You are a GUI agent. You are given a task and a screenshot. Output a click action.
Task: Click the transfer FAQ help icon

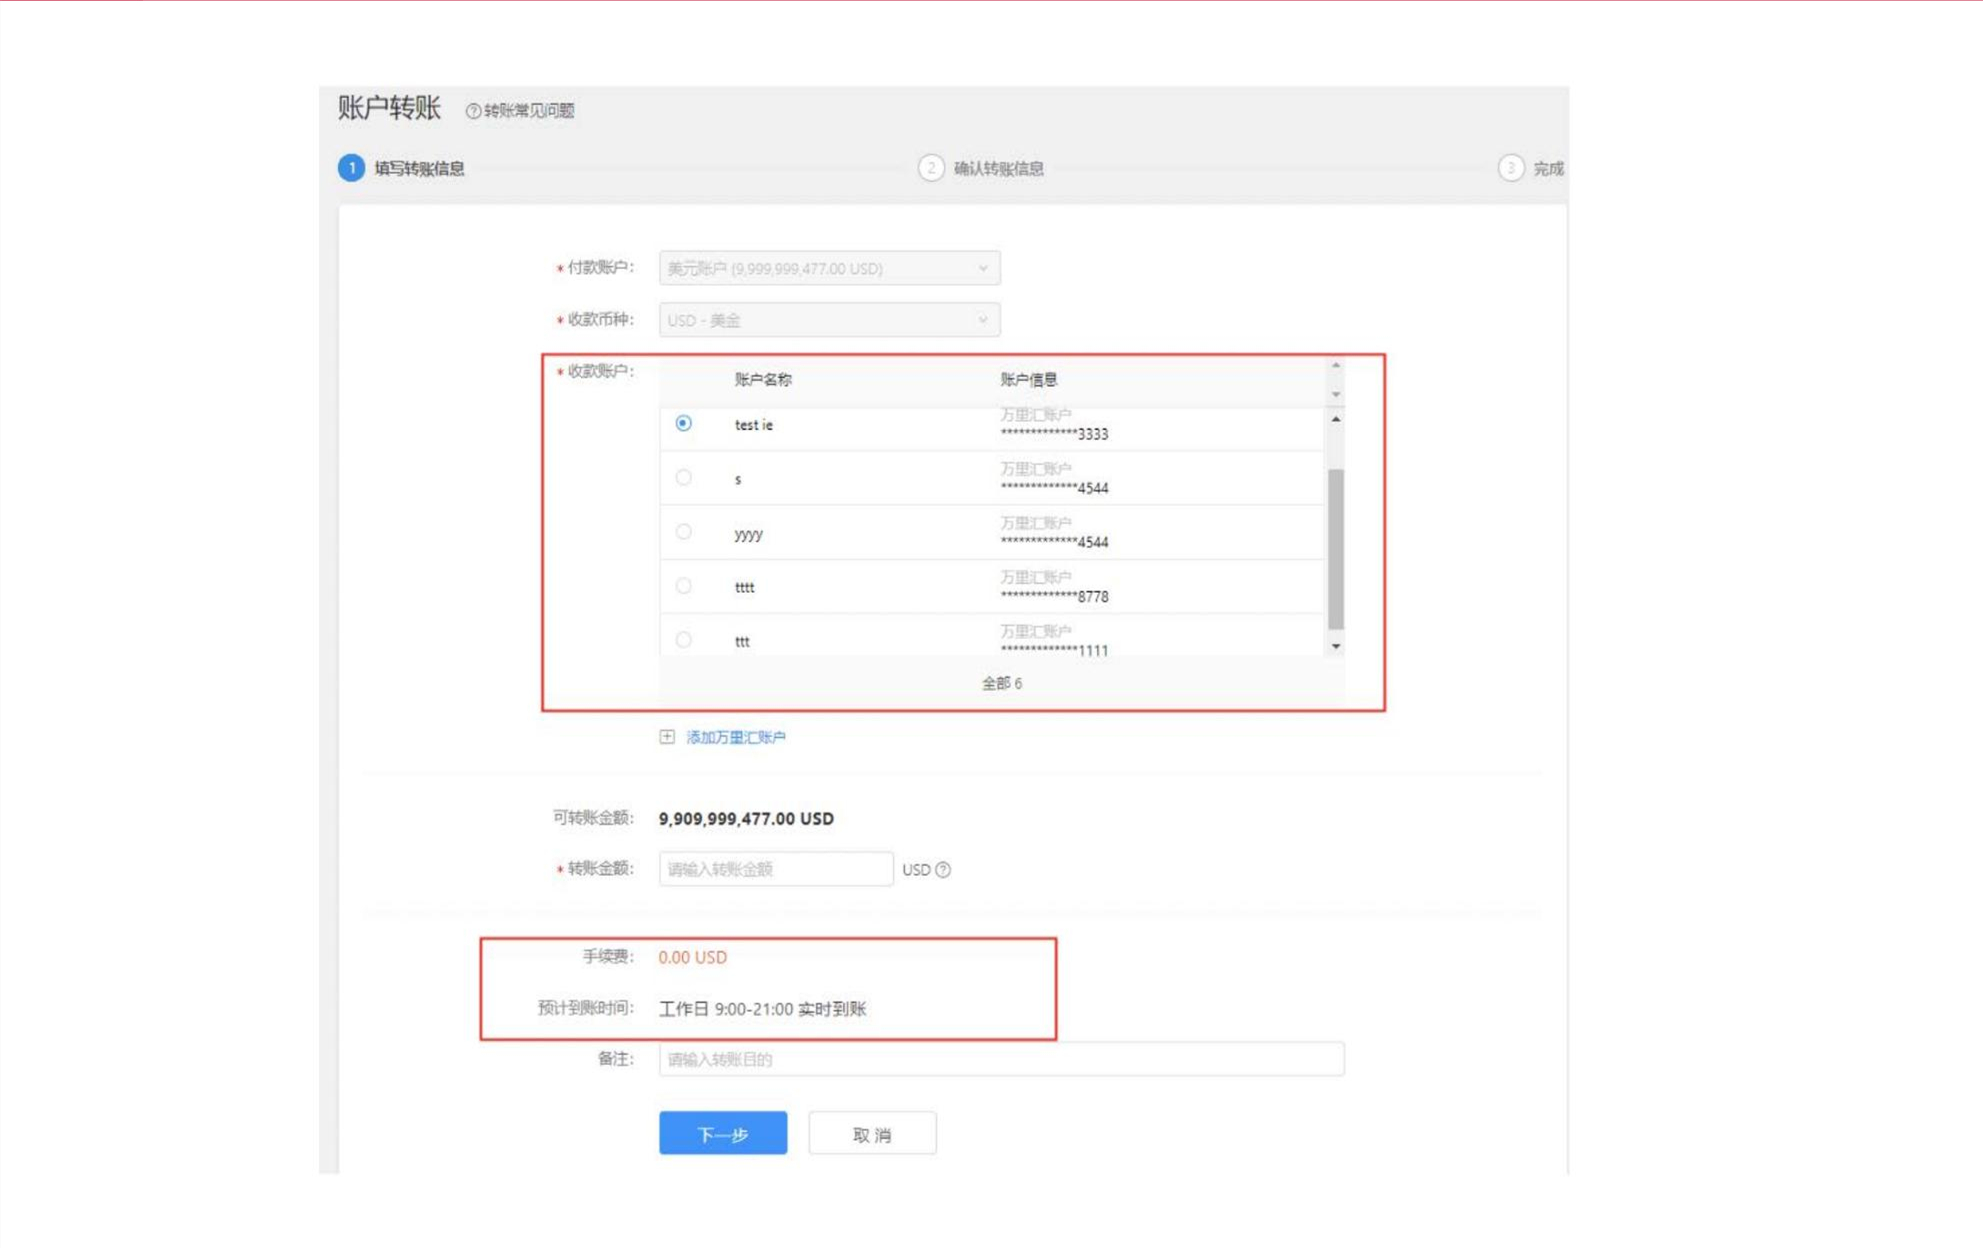pyautogui.click(x=473, y=111)
